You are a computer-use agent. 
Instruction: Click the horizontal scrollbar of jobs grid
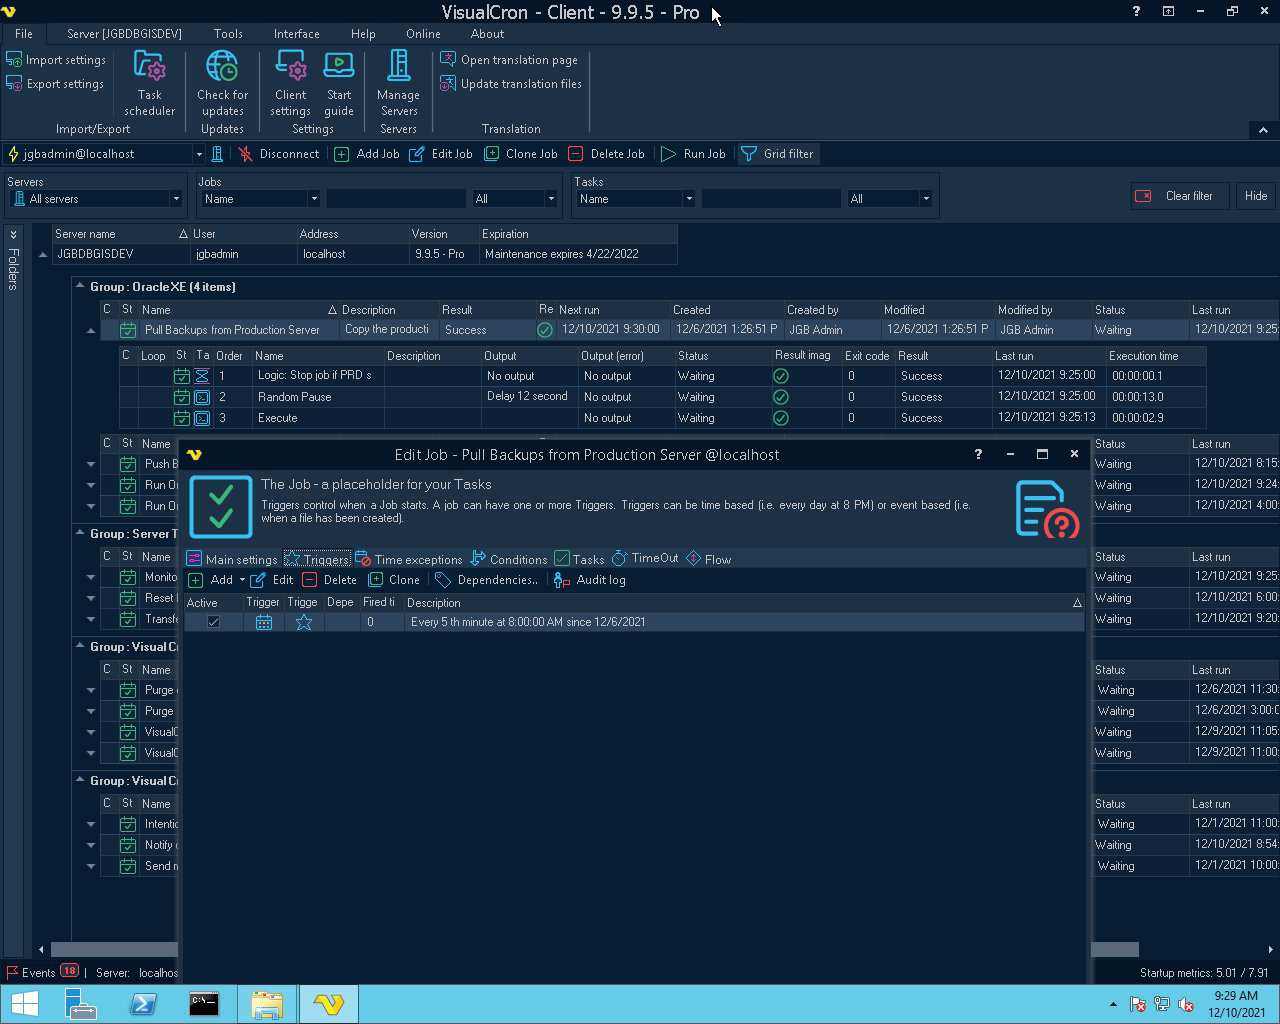click(595, 949)
